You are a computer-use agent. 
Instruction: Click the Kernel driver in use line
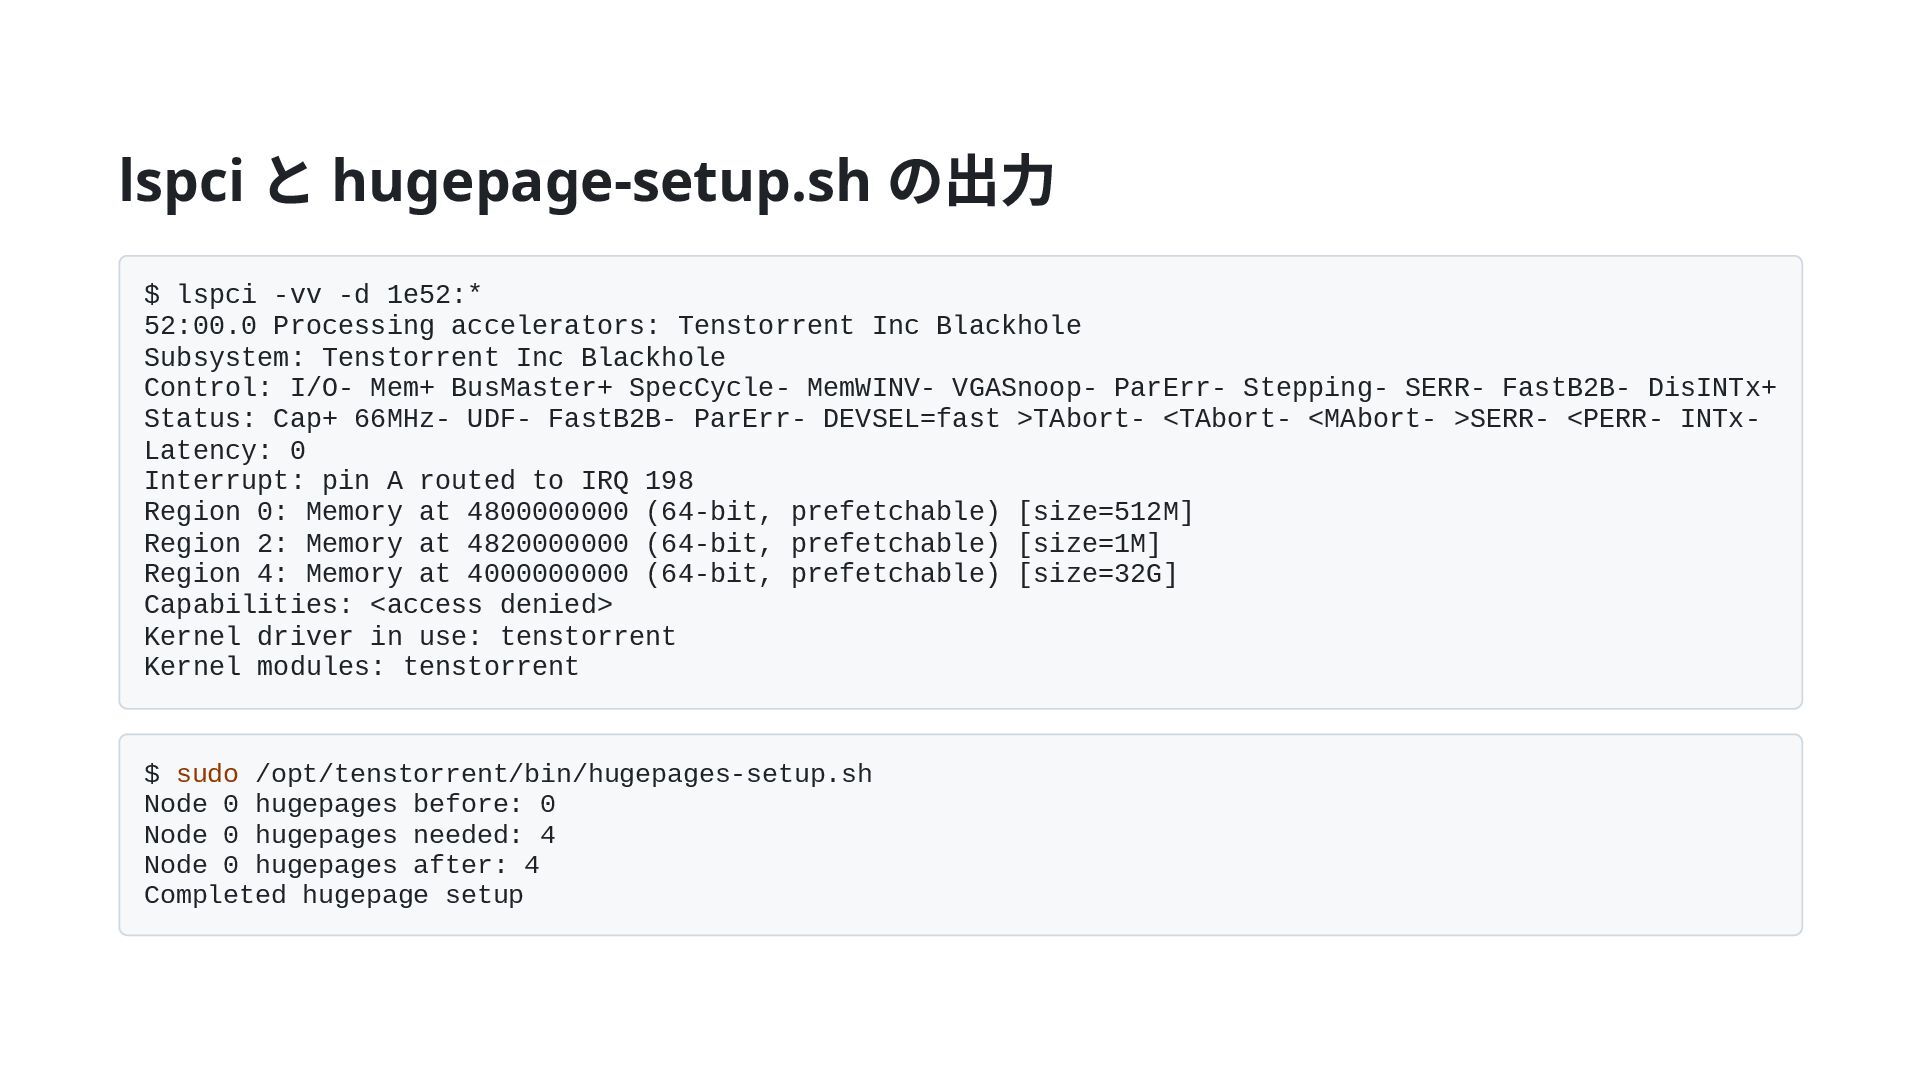pos(410,637)
